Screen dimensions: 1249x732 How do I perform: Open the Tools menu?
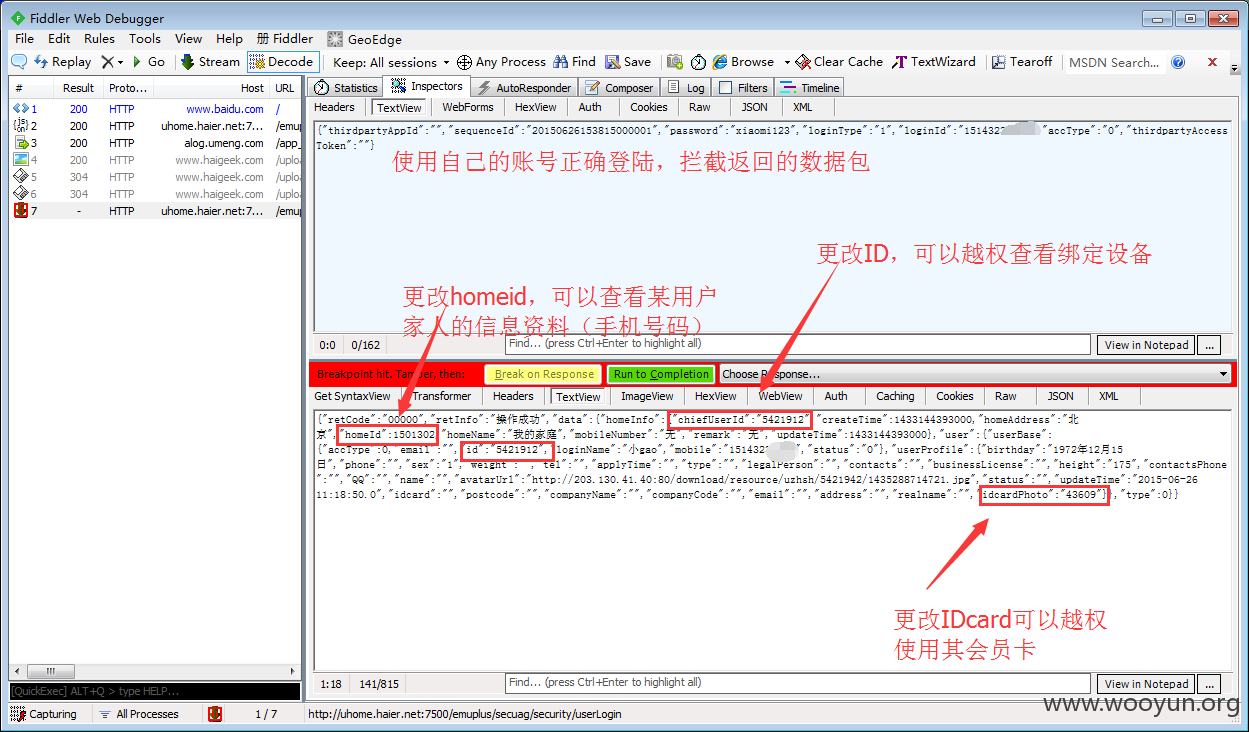coord(144,39)
